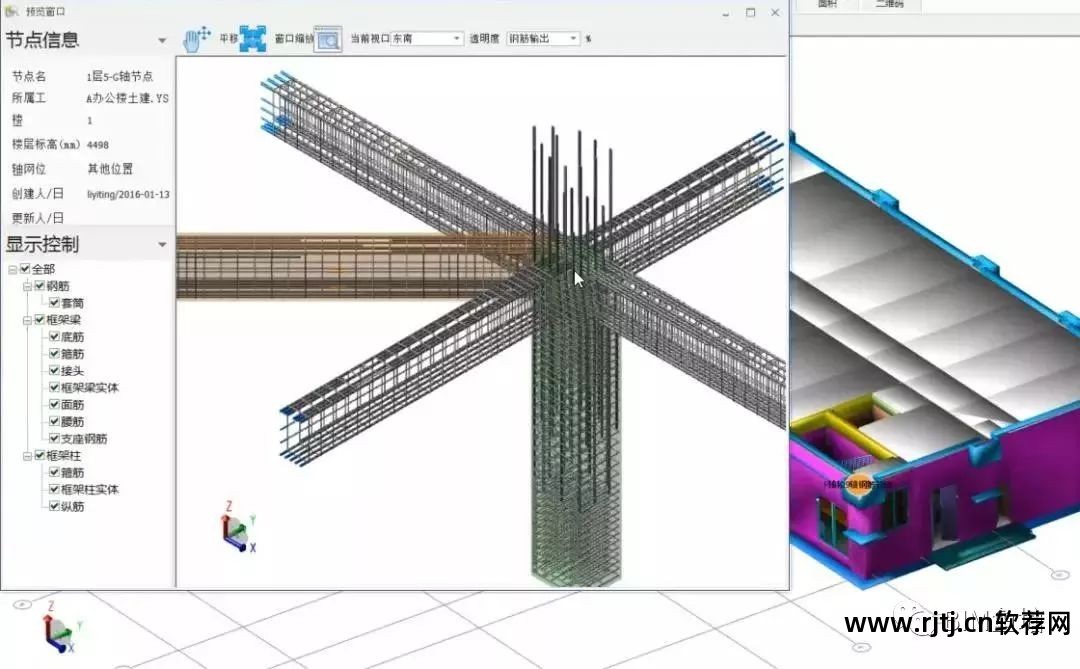Click project value A办公楼土建.YS
Image resolution: width=1080 pixels, height=669 pixels.
click(127, 99)
